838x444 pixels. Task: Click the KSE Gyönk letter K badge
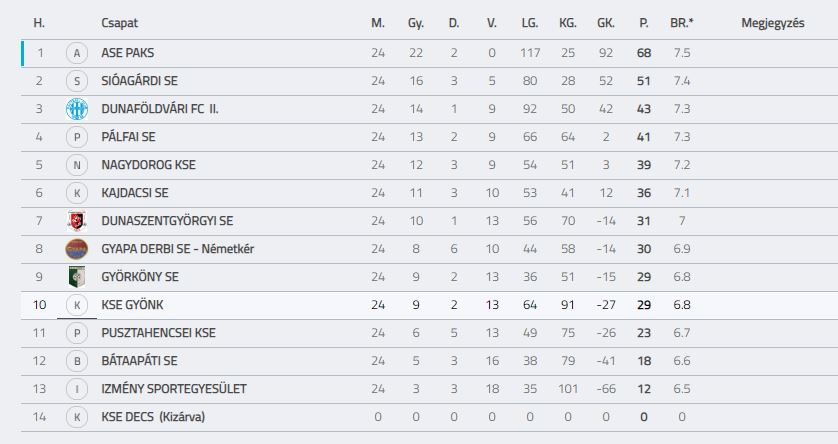click(77, 305)
